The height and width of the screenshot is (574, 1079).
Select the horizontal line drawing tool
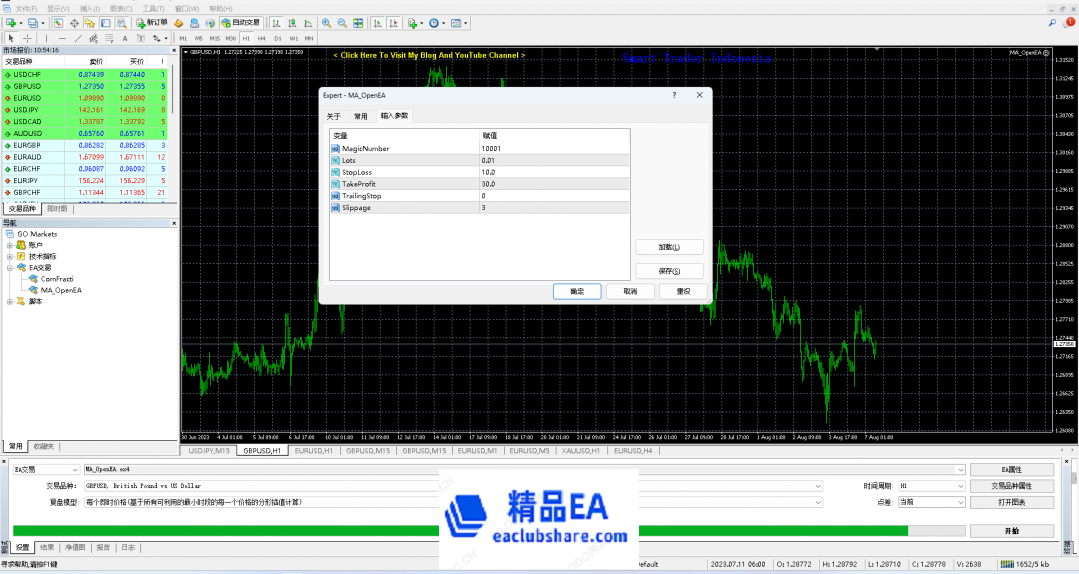pyautogui.click(x=62, y=39)
